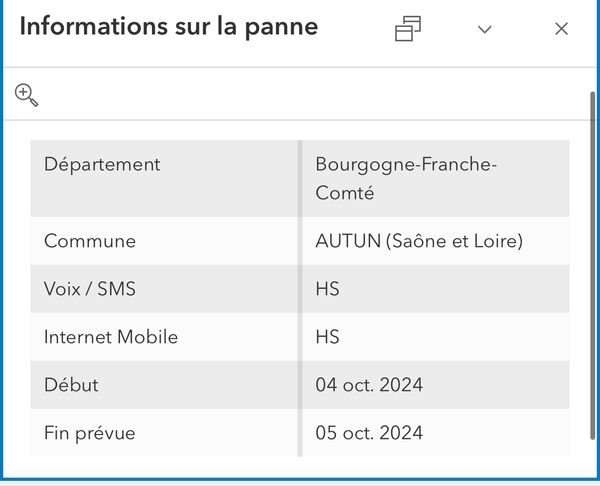Close the Informations sur la panne popup
The width and height of the screenshot is (600, 486).
click(x=561, y=29)
